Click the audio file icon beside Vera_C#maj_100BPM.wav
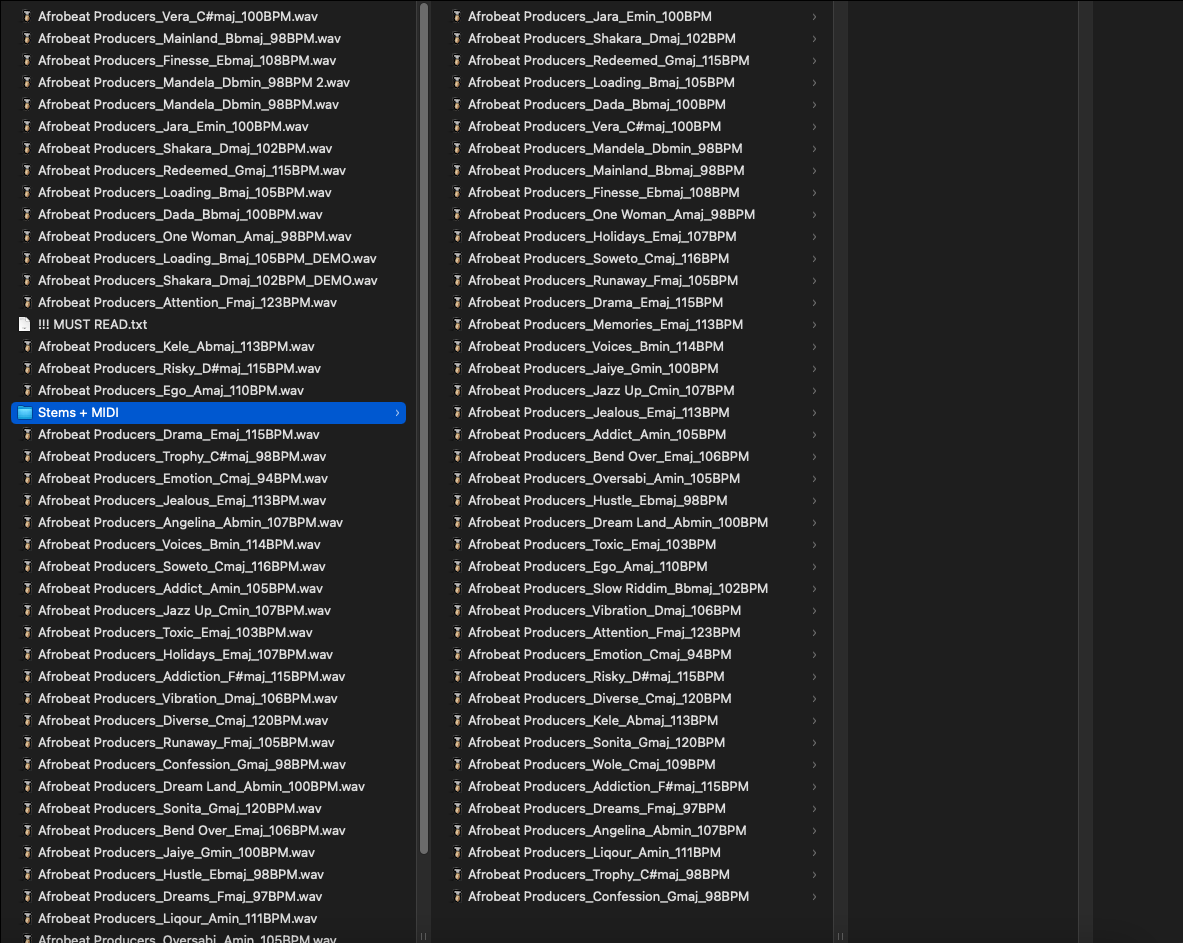This screenshot has height=943, width=1183. (26, 16)
